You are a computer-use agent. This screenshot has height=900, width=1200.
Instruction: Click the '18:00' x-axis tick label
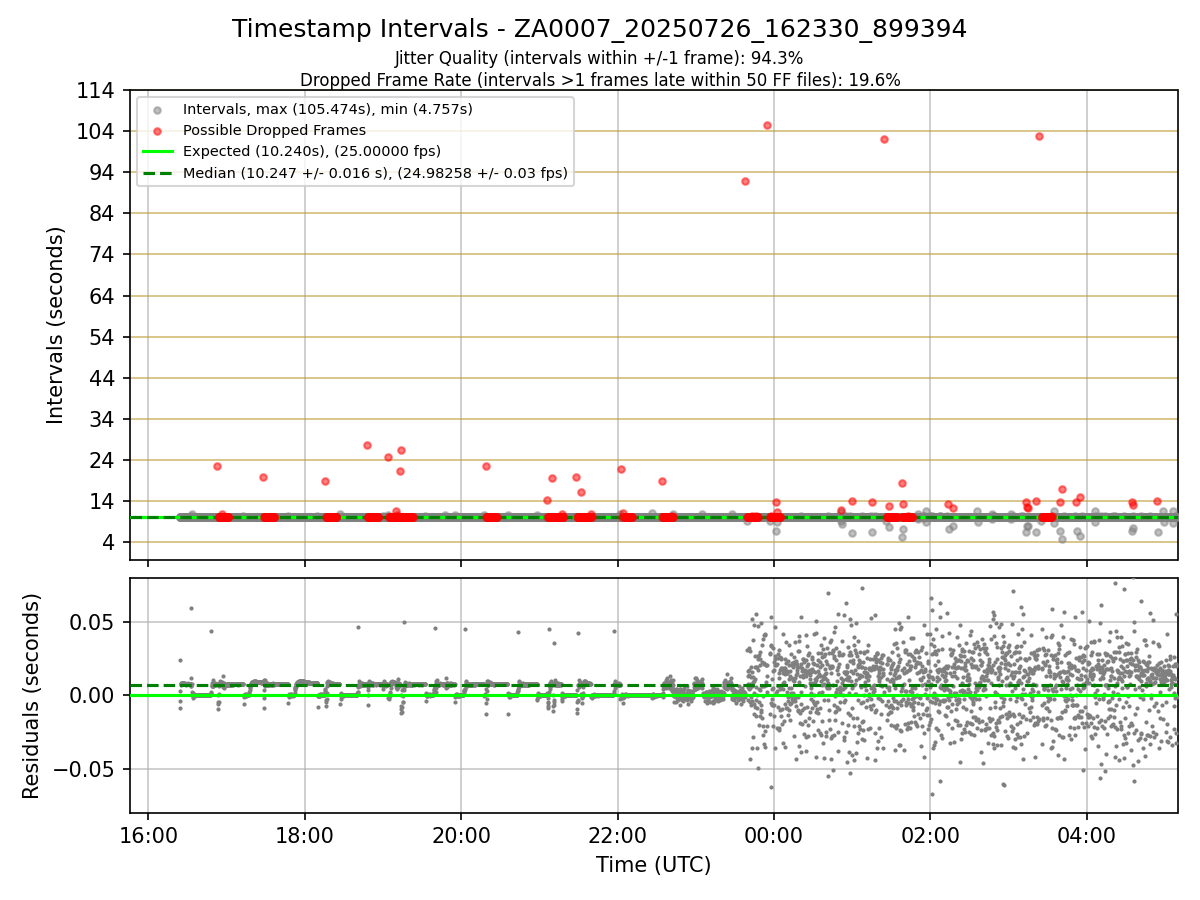coord(304,834)
